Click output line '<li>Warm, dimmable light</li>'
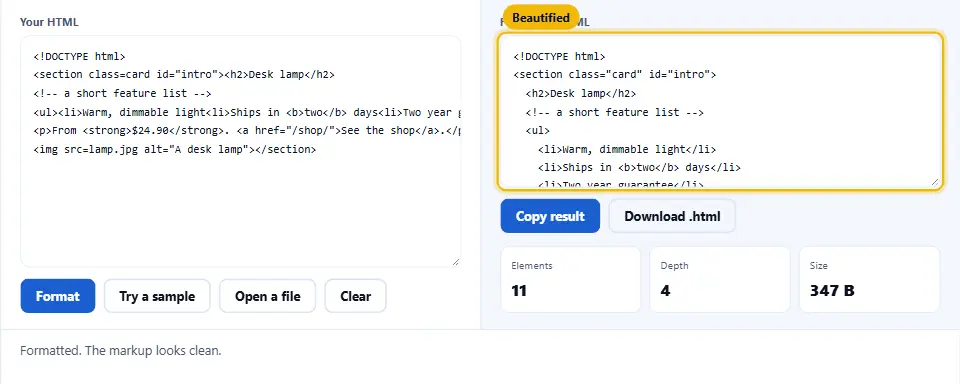 pos(627,149)
